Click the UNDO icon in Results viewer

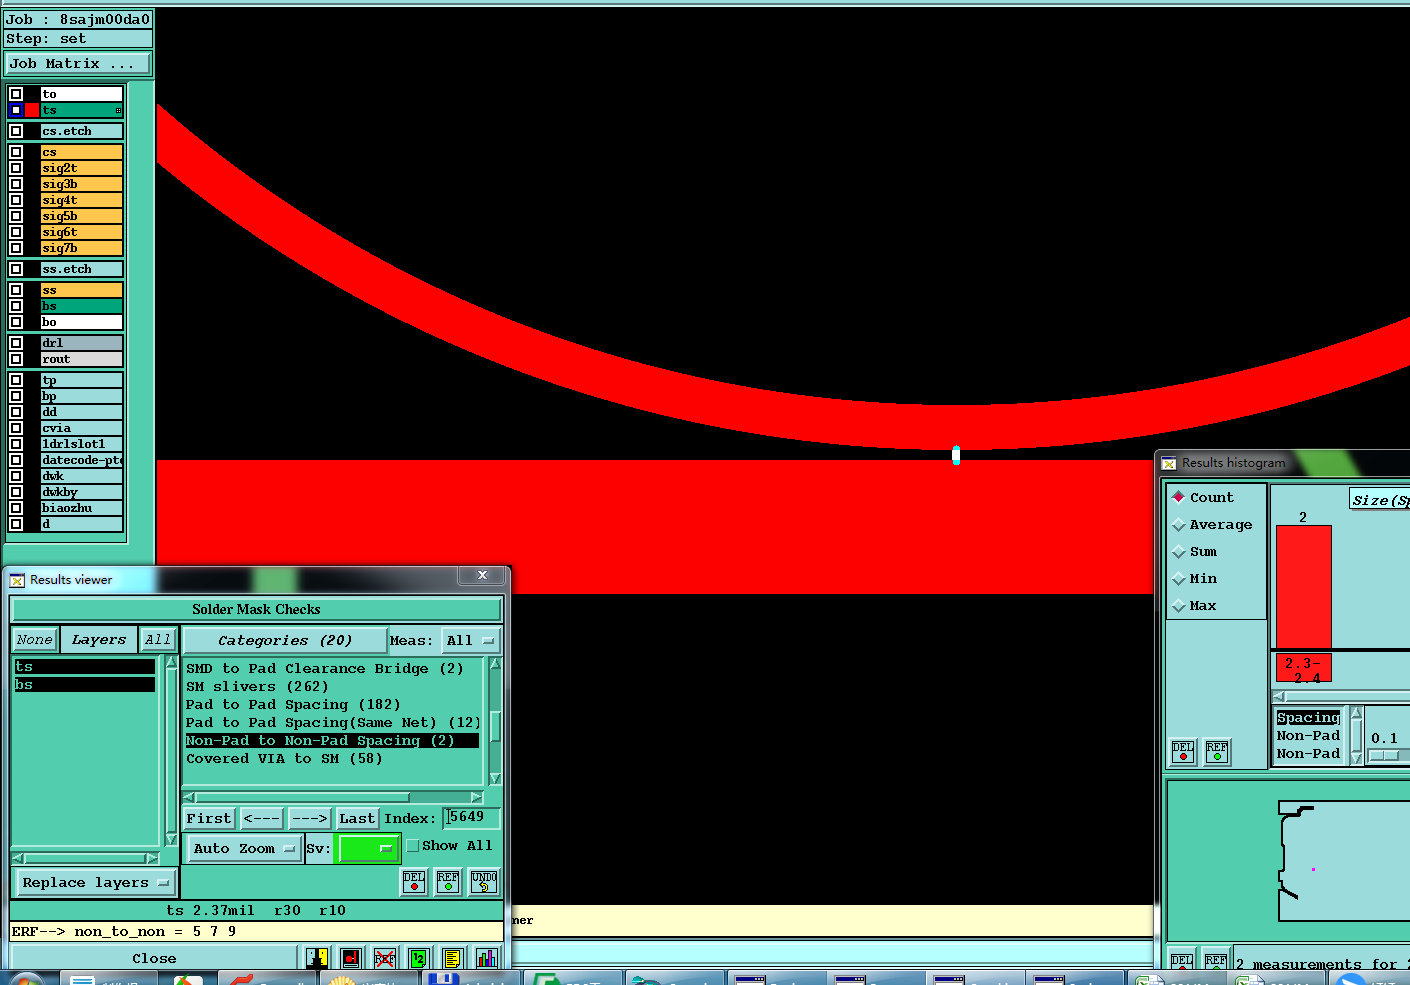pyautogui.click(x=484, y=881)
